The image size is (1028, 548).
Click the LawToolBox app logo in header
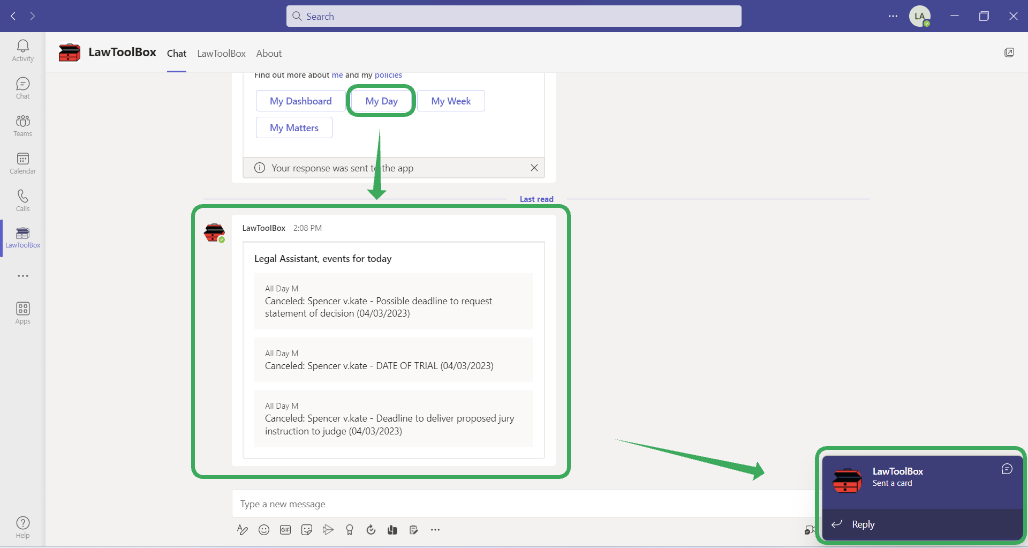pos(69,52)
